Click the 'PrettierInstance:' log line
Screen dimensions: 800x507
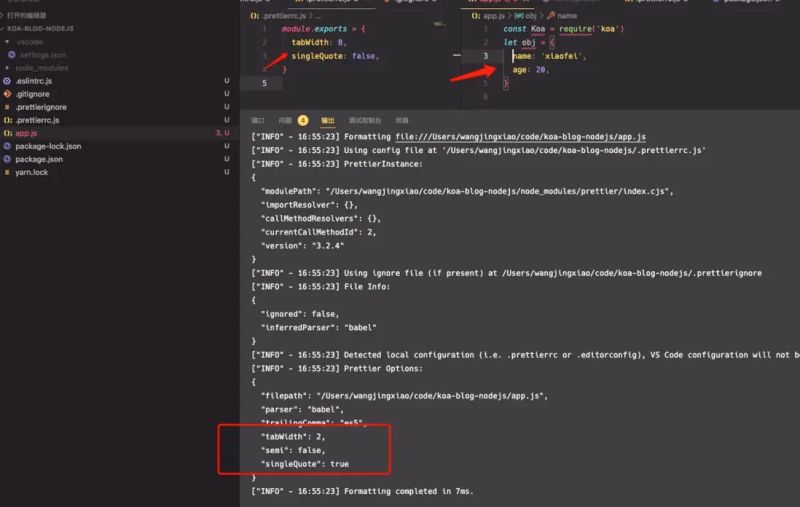[x=337, y=164]
